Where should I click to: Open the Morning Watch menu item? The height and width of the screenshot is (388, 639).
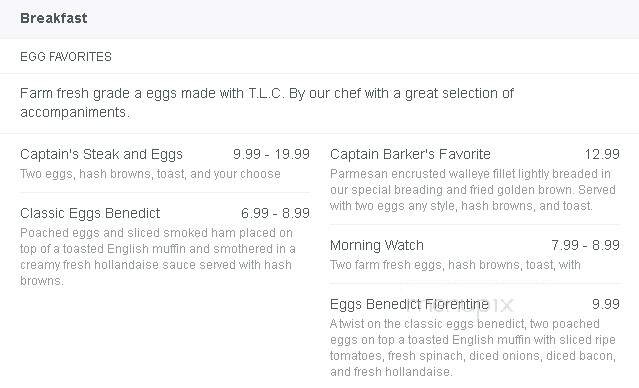(x=377, y=245)
